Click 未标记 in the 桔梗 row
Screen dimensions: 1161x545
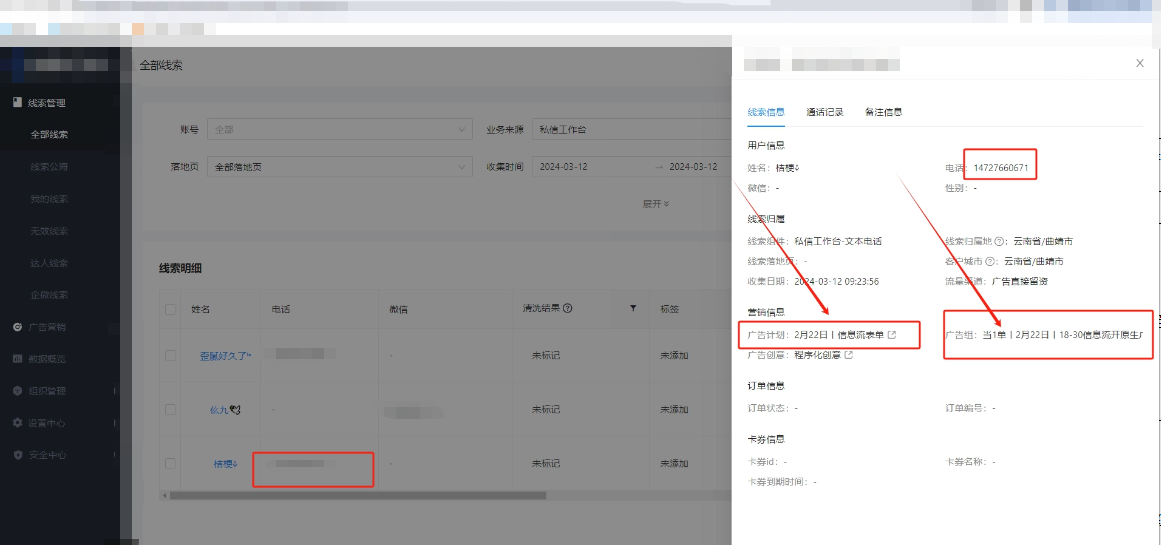(x=546, y=464)
